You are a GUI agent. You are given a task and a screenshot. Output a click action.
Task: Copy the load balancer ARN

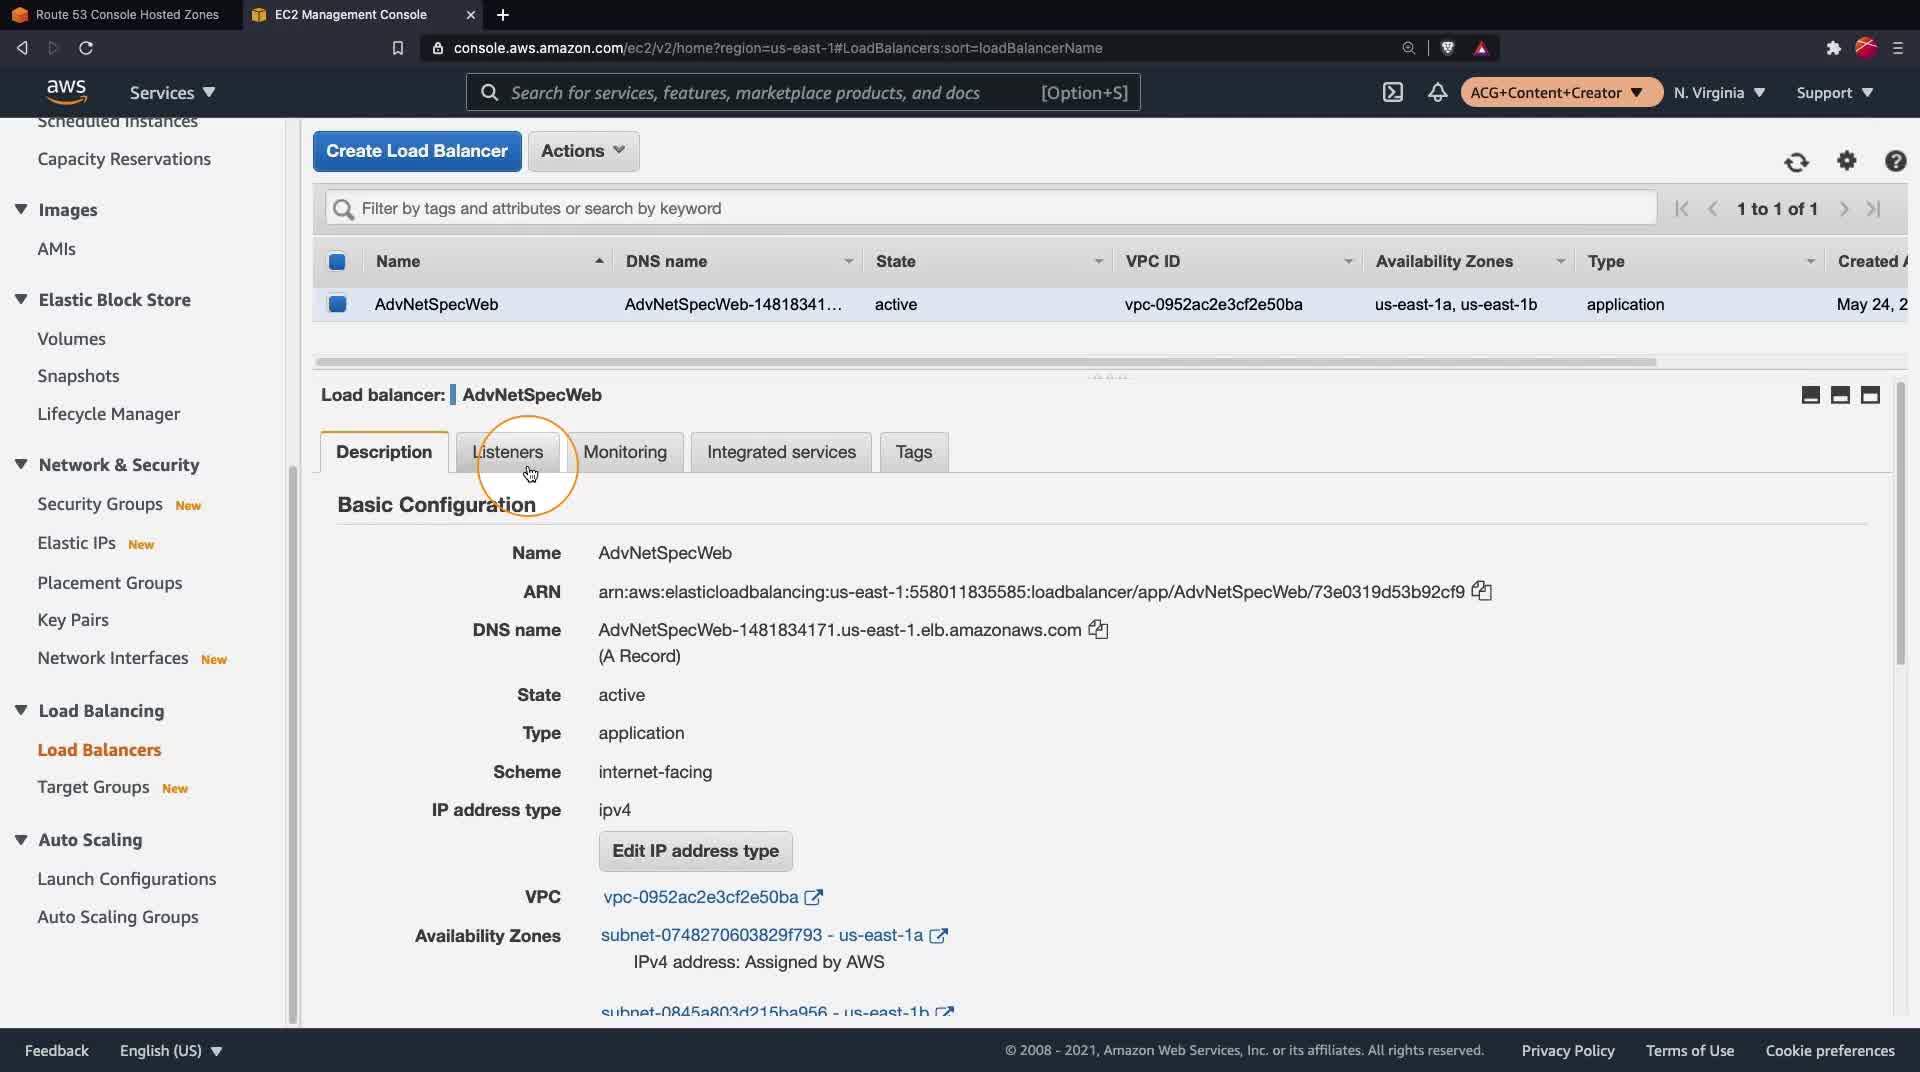[1481, 591]
